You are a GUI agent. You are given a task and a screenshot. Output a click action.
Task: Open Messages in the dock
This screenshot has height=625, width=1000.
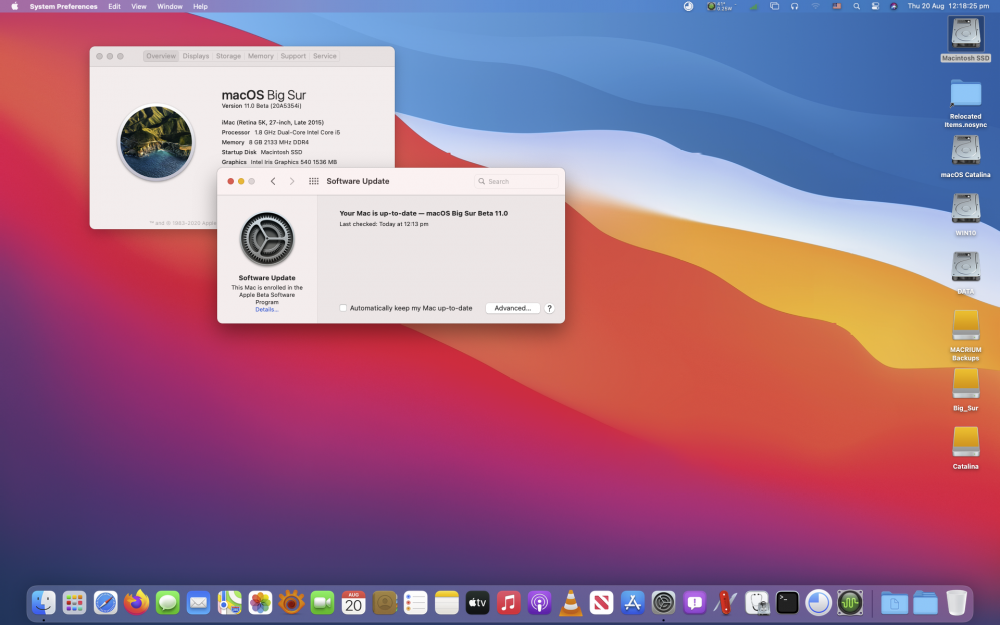[x=168, y=602]
